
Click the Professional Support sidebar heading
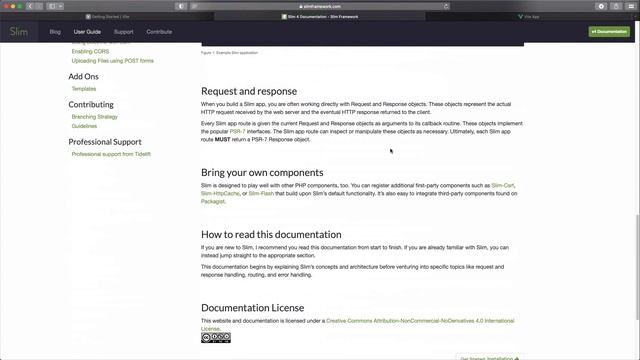[x=105, y=142]
